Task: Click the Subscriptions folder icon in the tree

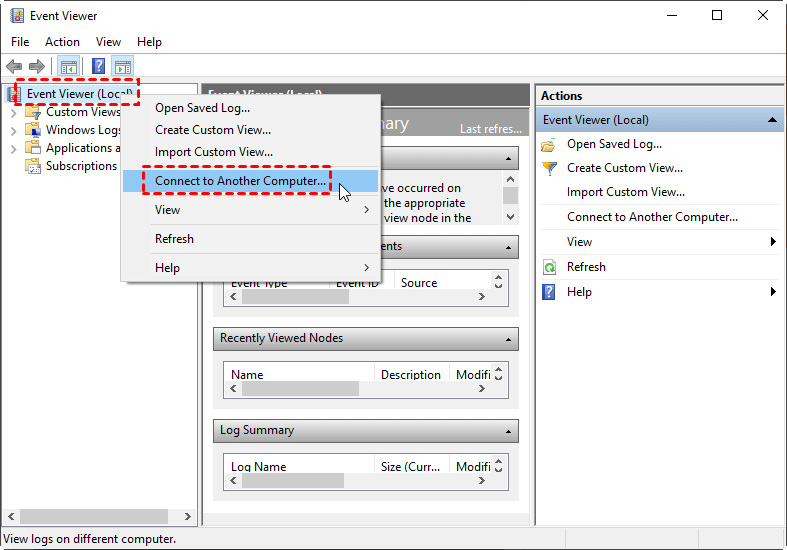Action: tap(33, 166)
